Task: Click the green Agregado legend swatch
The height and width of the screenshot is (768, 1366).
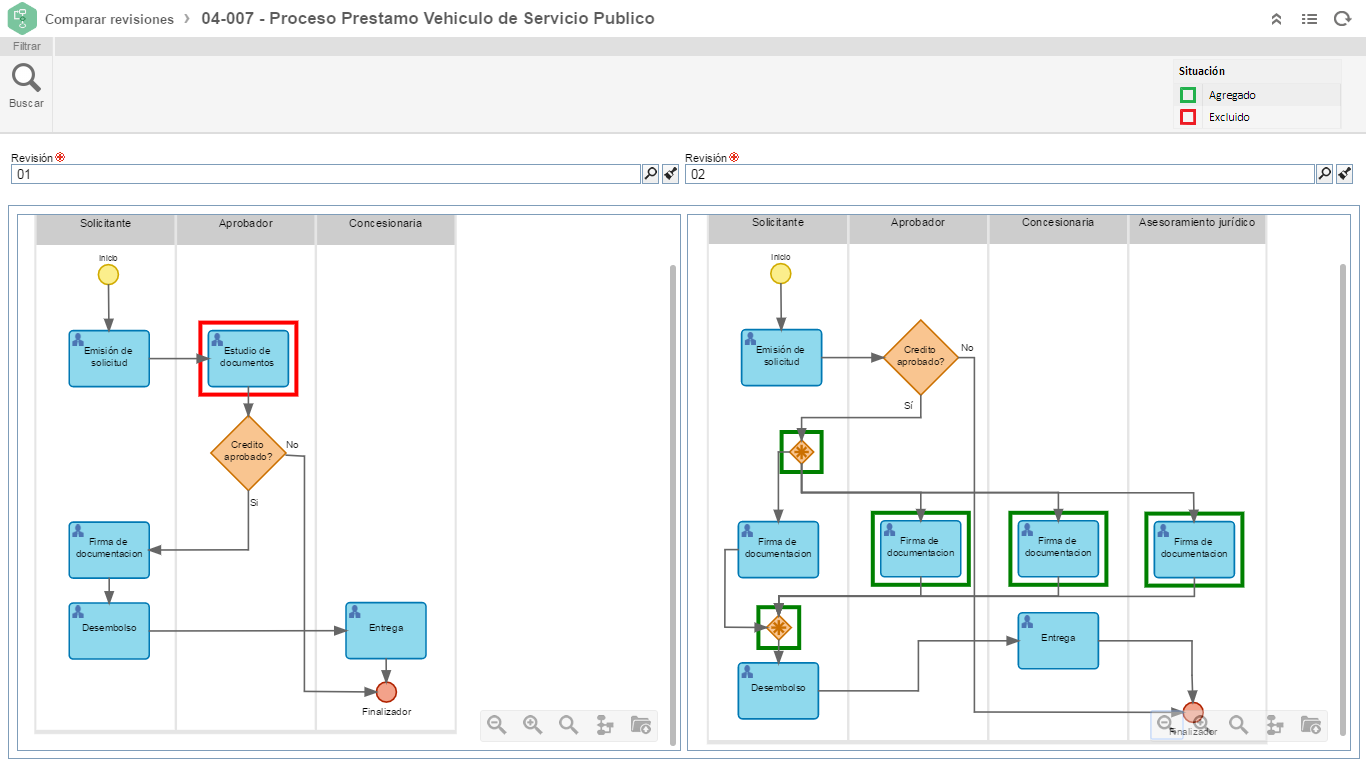Action: point(1188,95)
